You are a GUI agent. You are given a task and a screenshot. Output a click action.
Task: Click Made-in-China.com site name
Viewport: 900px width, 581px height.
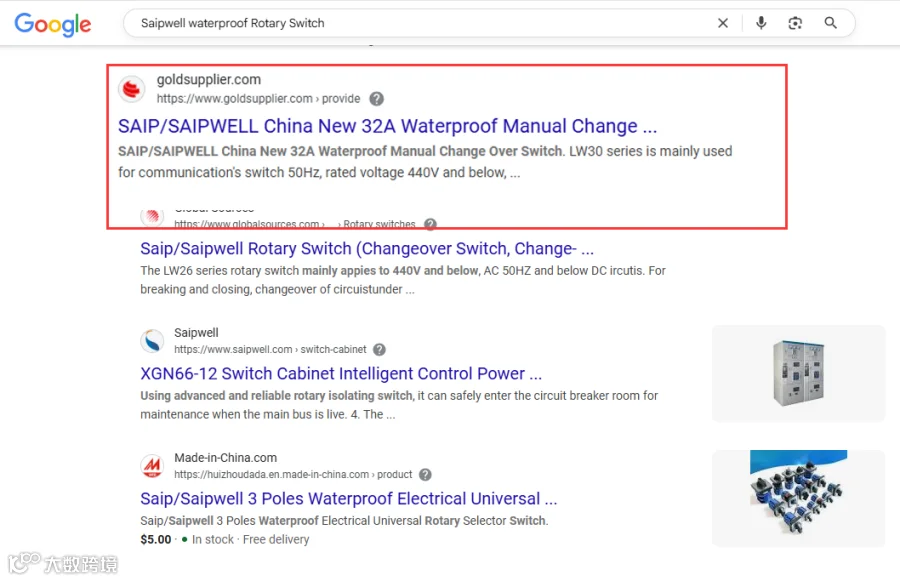(x=226, y=458)
